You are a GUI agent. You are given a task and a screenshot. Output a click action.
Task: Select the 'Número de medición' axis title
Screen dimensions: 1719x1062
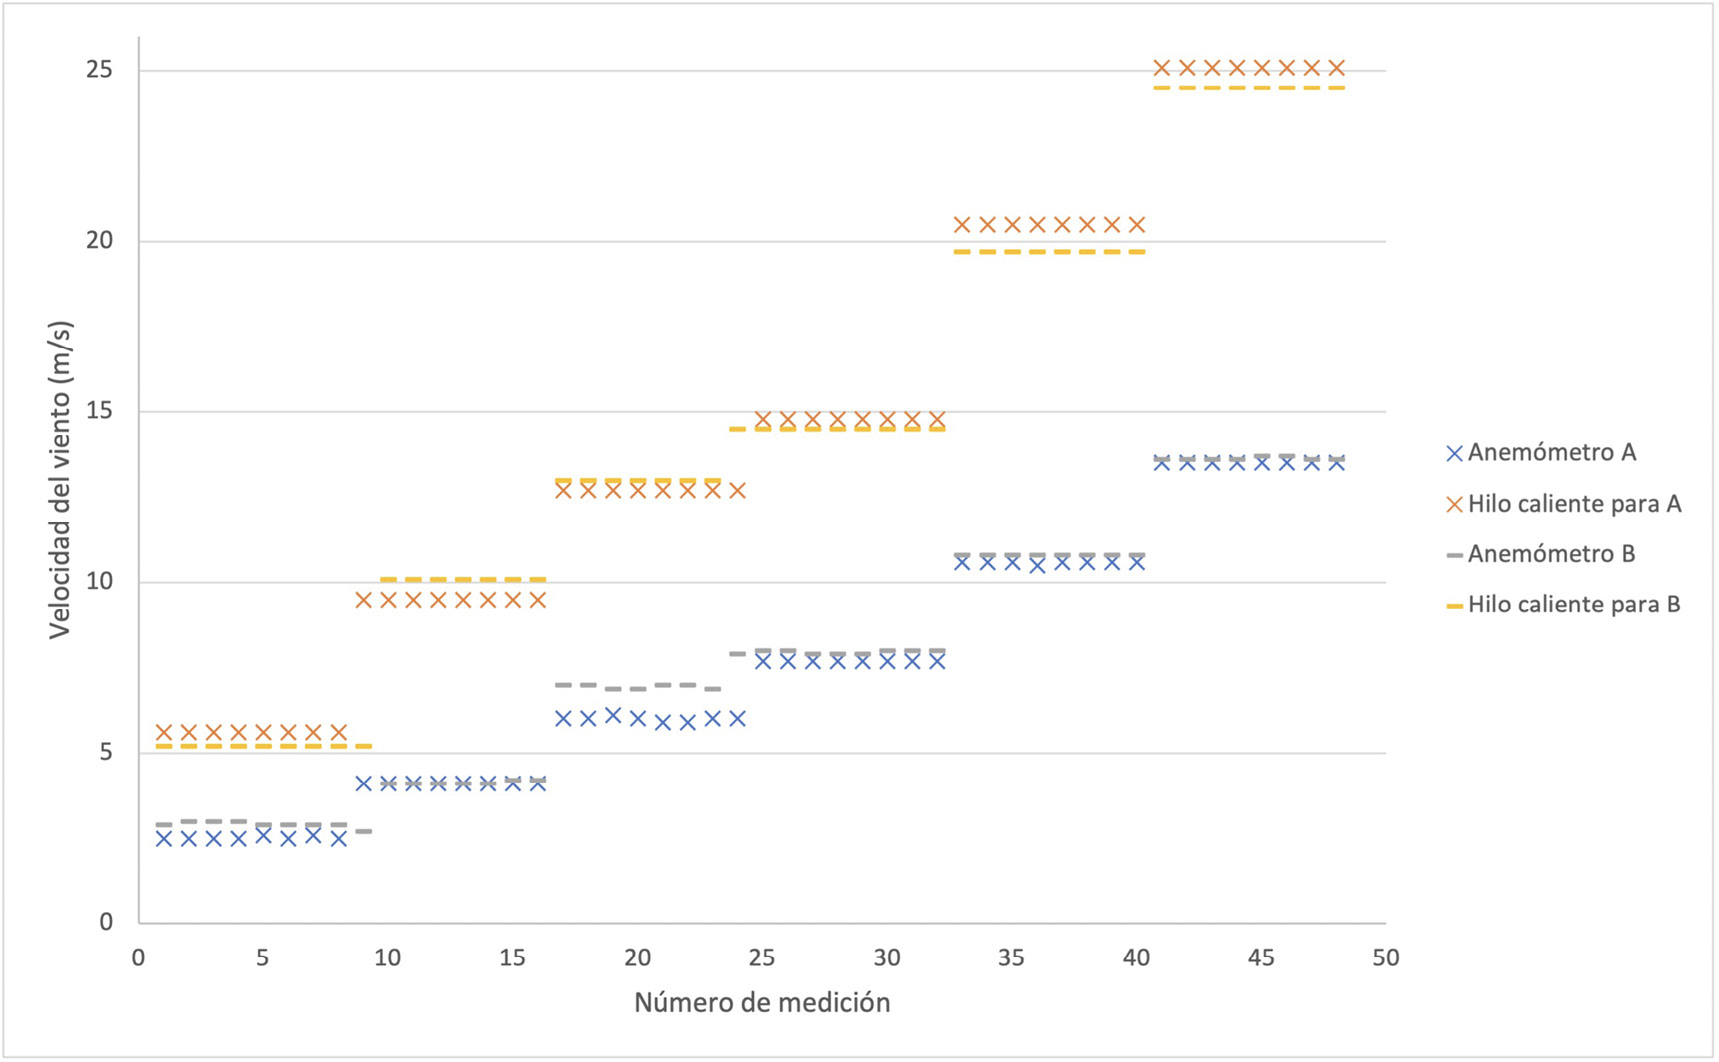[x=762, y=1002]
